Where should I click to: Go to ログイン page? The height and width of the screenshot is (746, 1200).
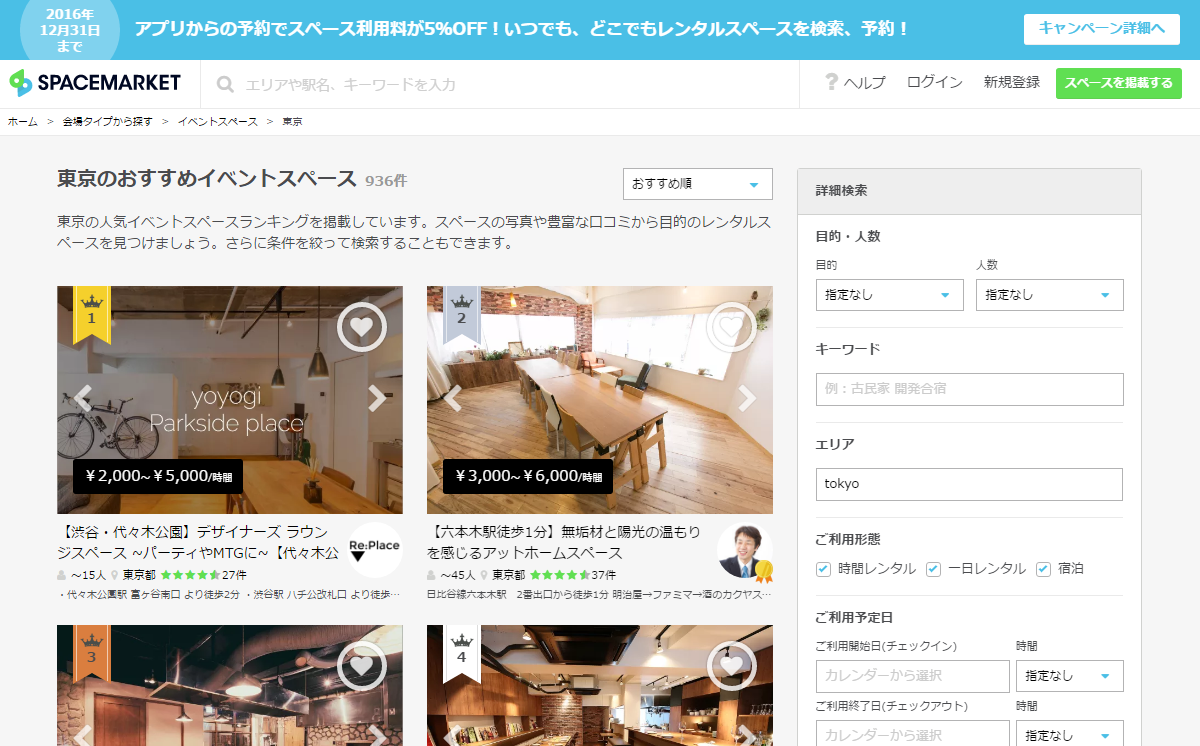point(935,83)
